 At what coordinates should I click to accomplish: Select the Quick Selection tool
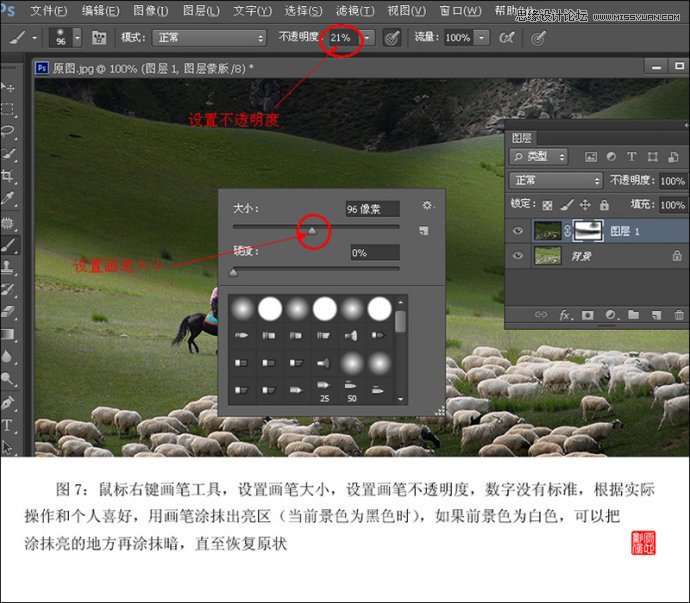click(x=8, y=154)
